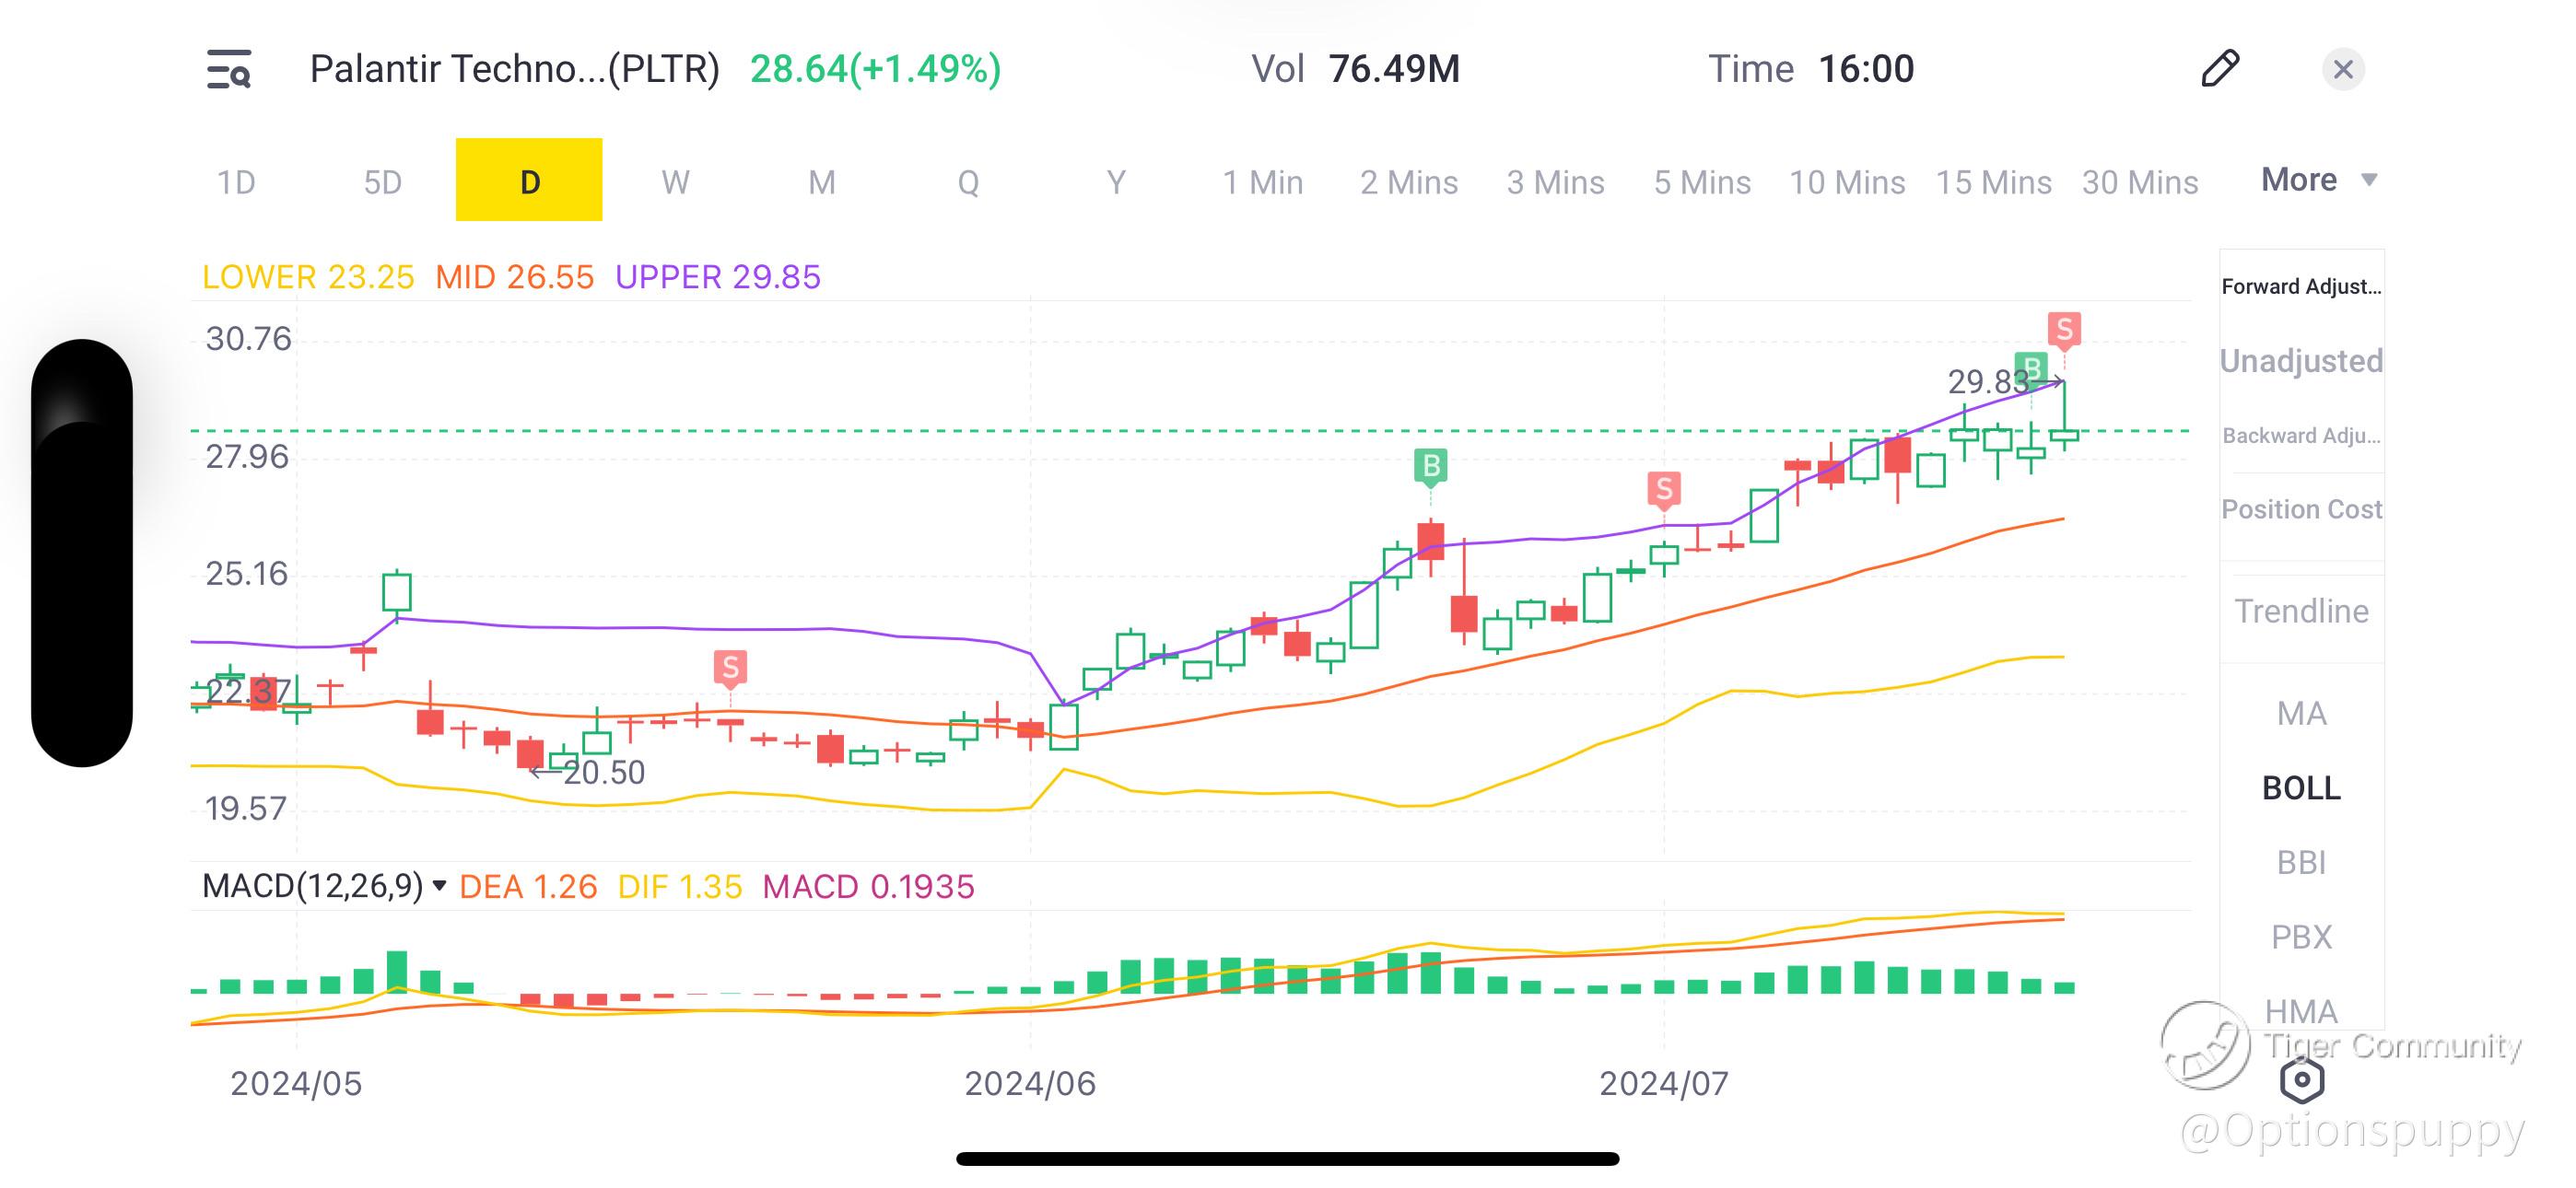Choose Backward Adjust price mode

(2301, 436)
